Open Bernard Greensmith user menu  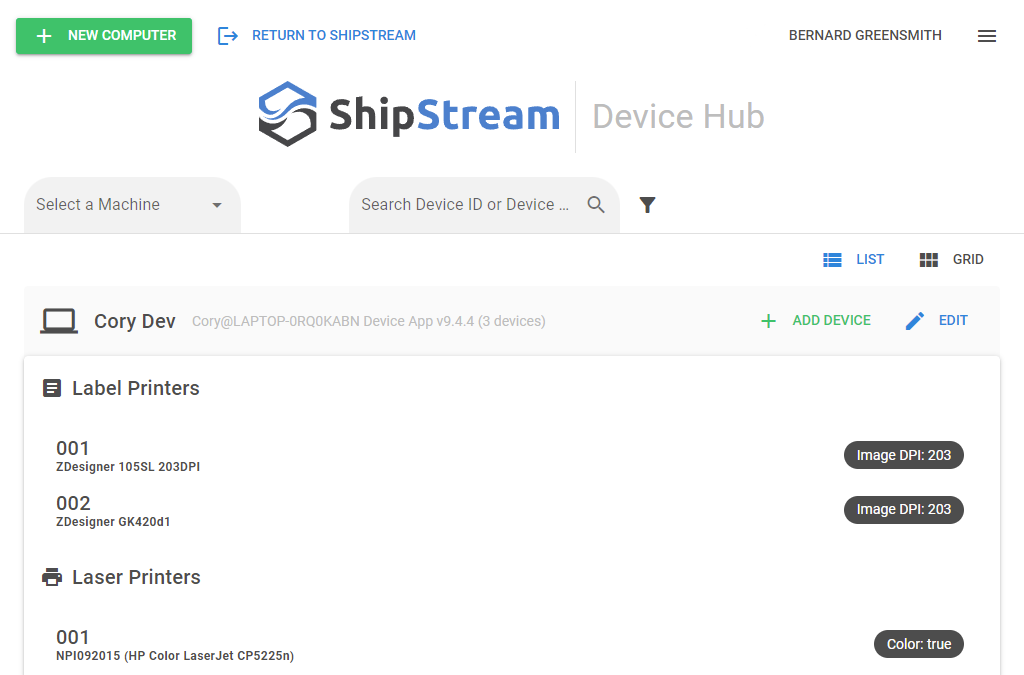tap(865, 36)
